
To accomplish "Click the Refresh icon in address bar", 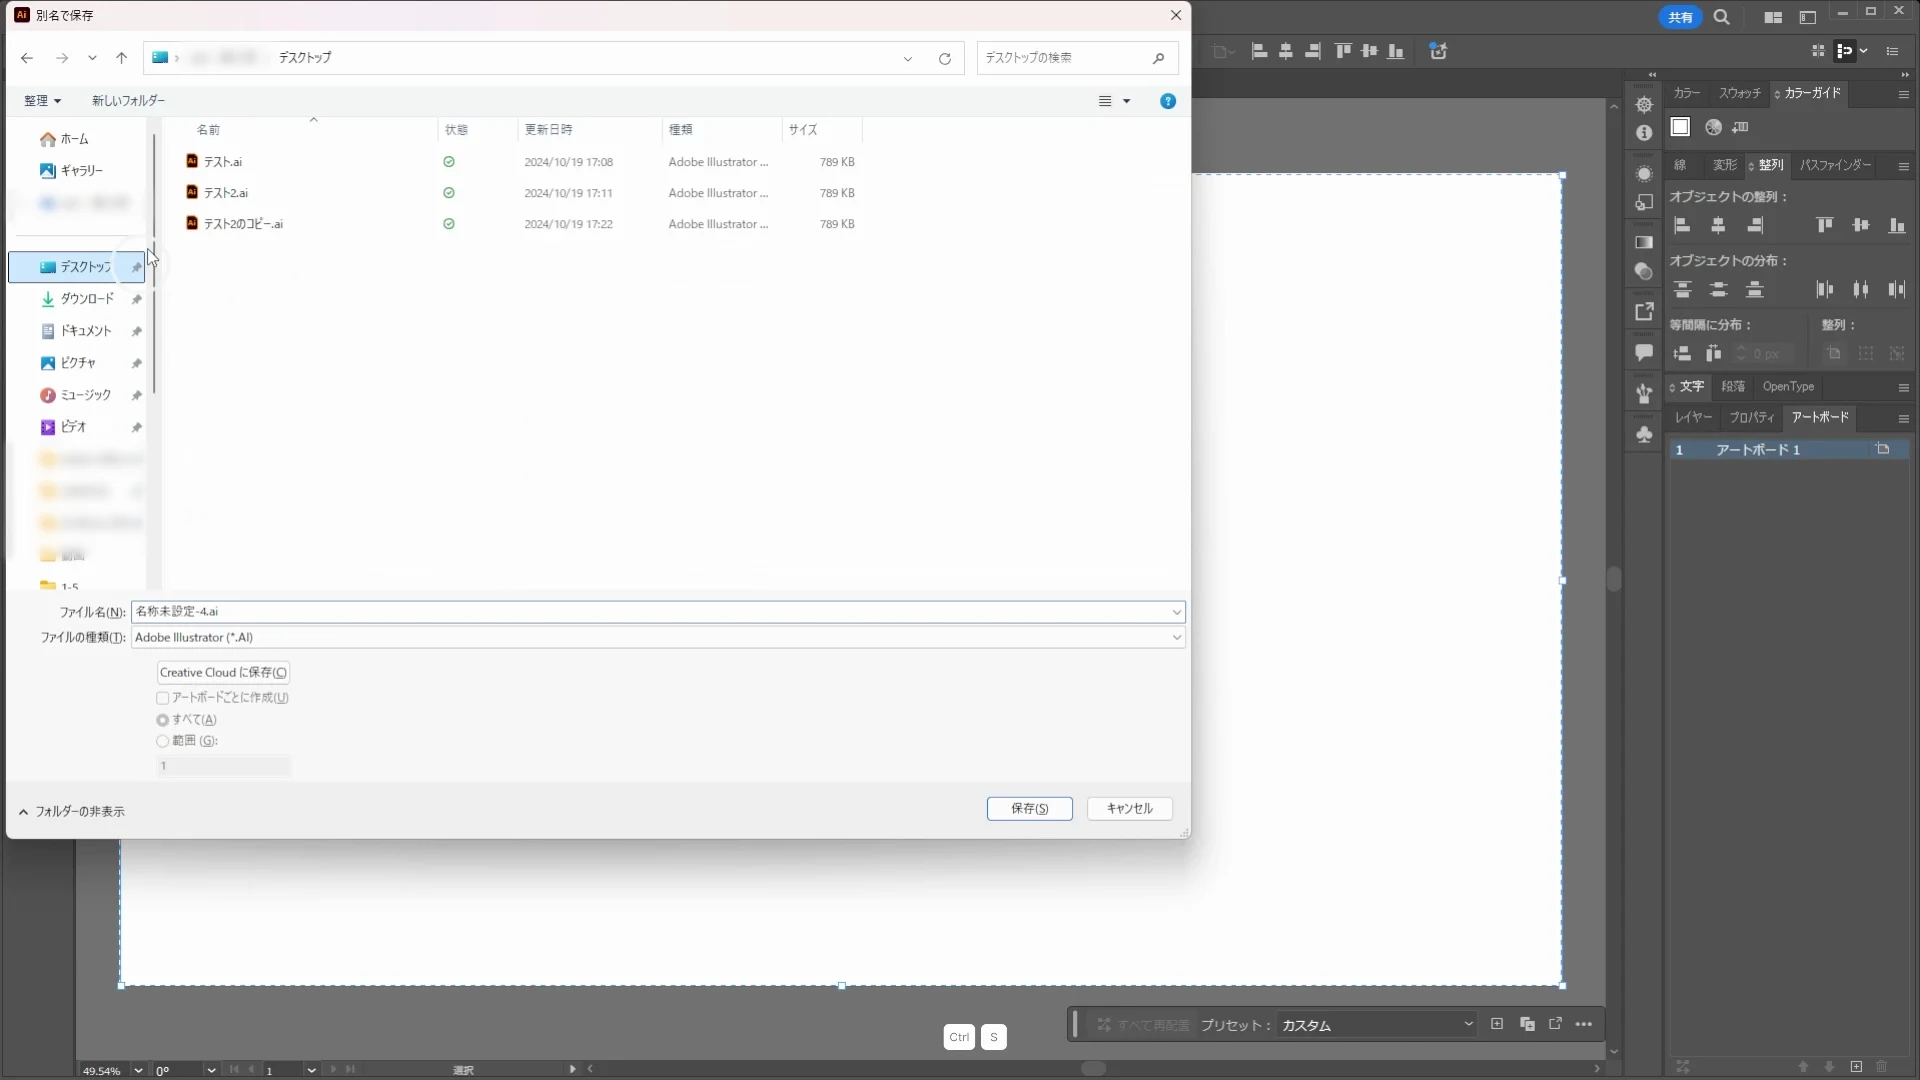I will [x=944, y=58].
